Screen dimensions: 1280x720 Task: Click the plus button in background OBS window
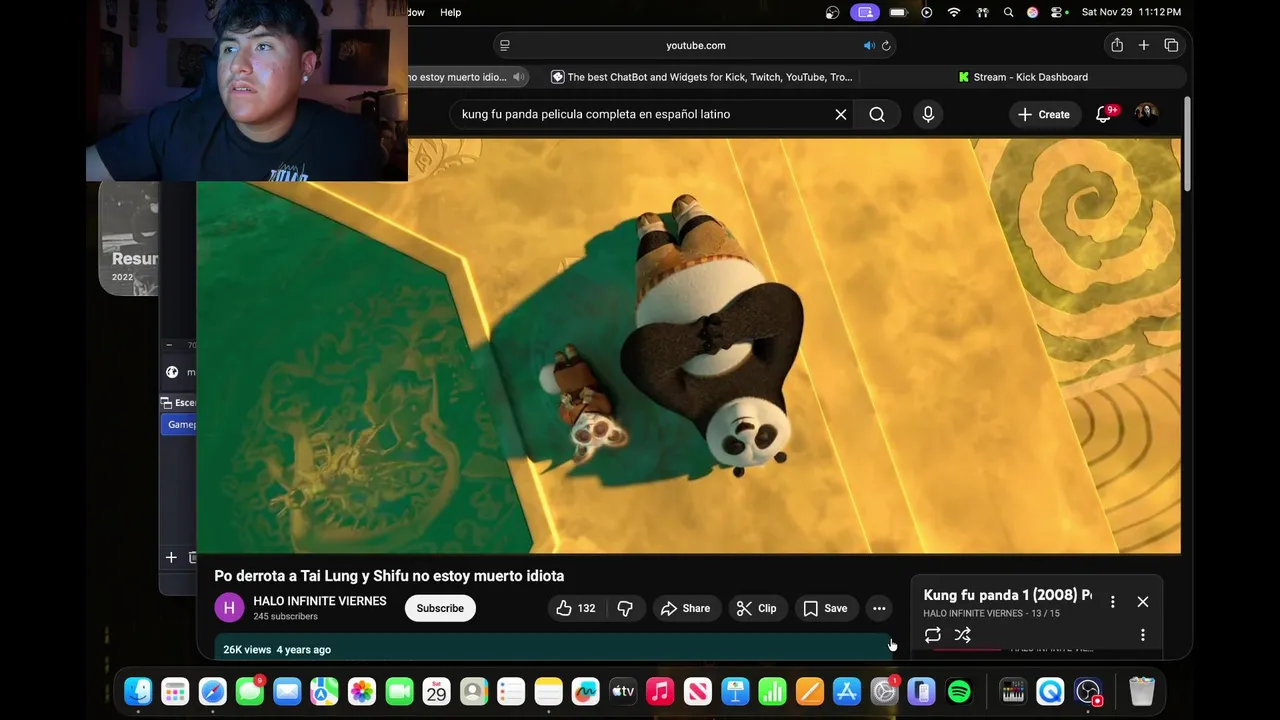click(x=171, y=557)
